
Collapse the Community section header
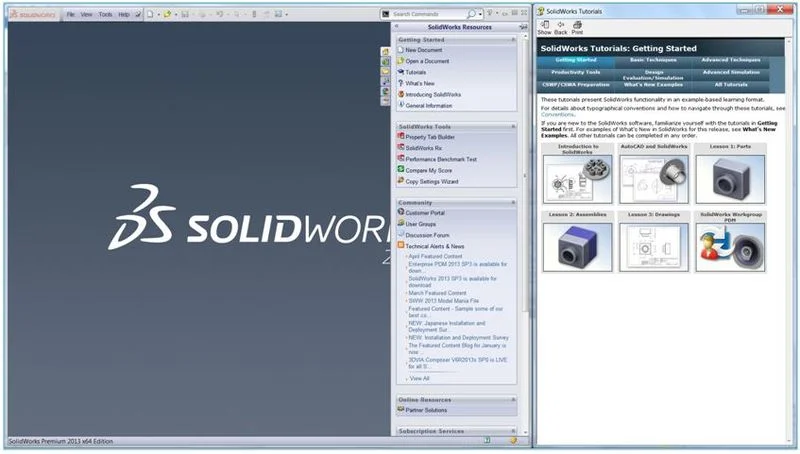(x=513, y=202)
